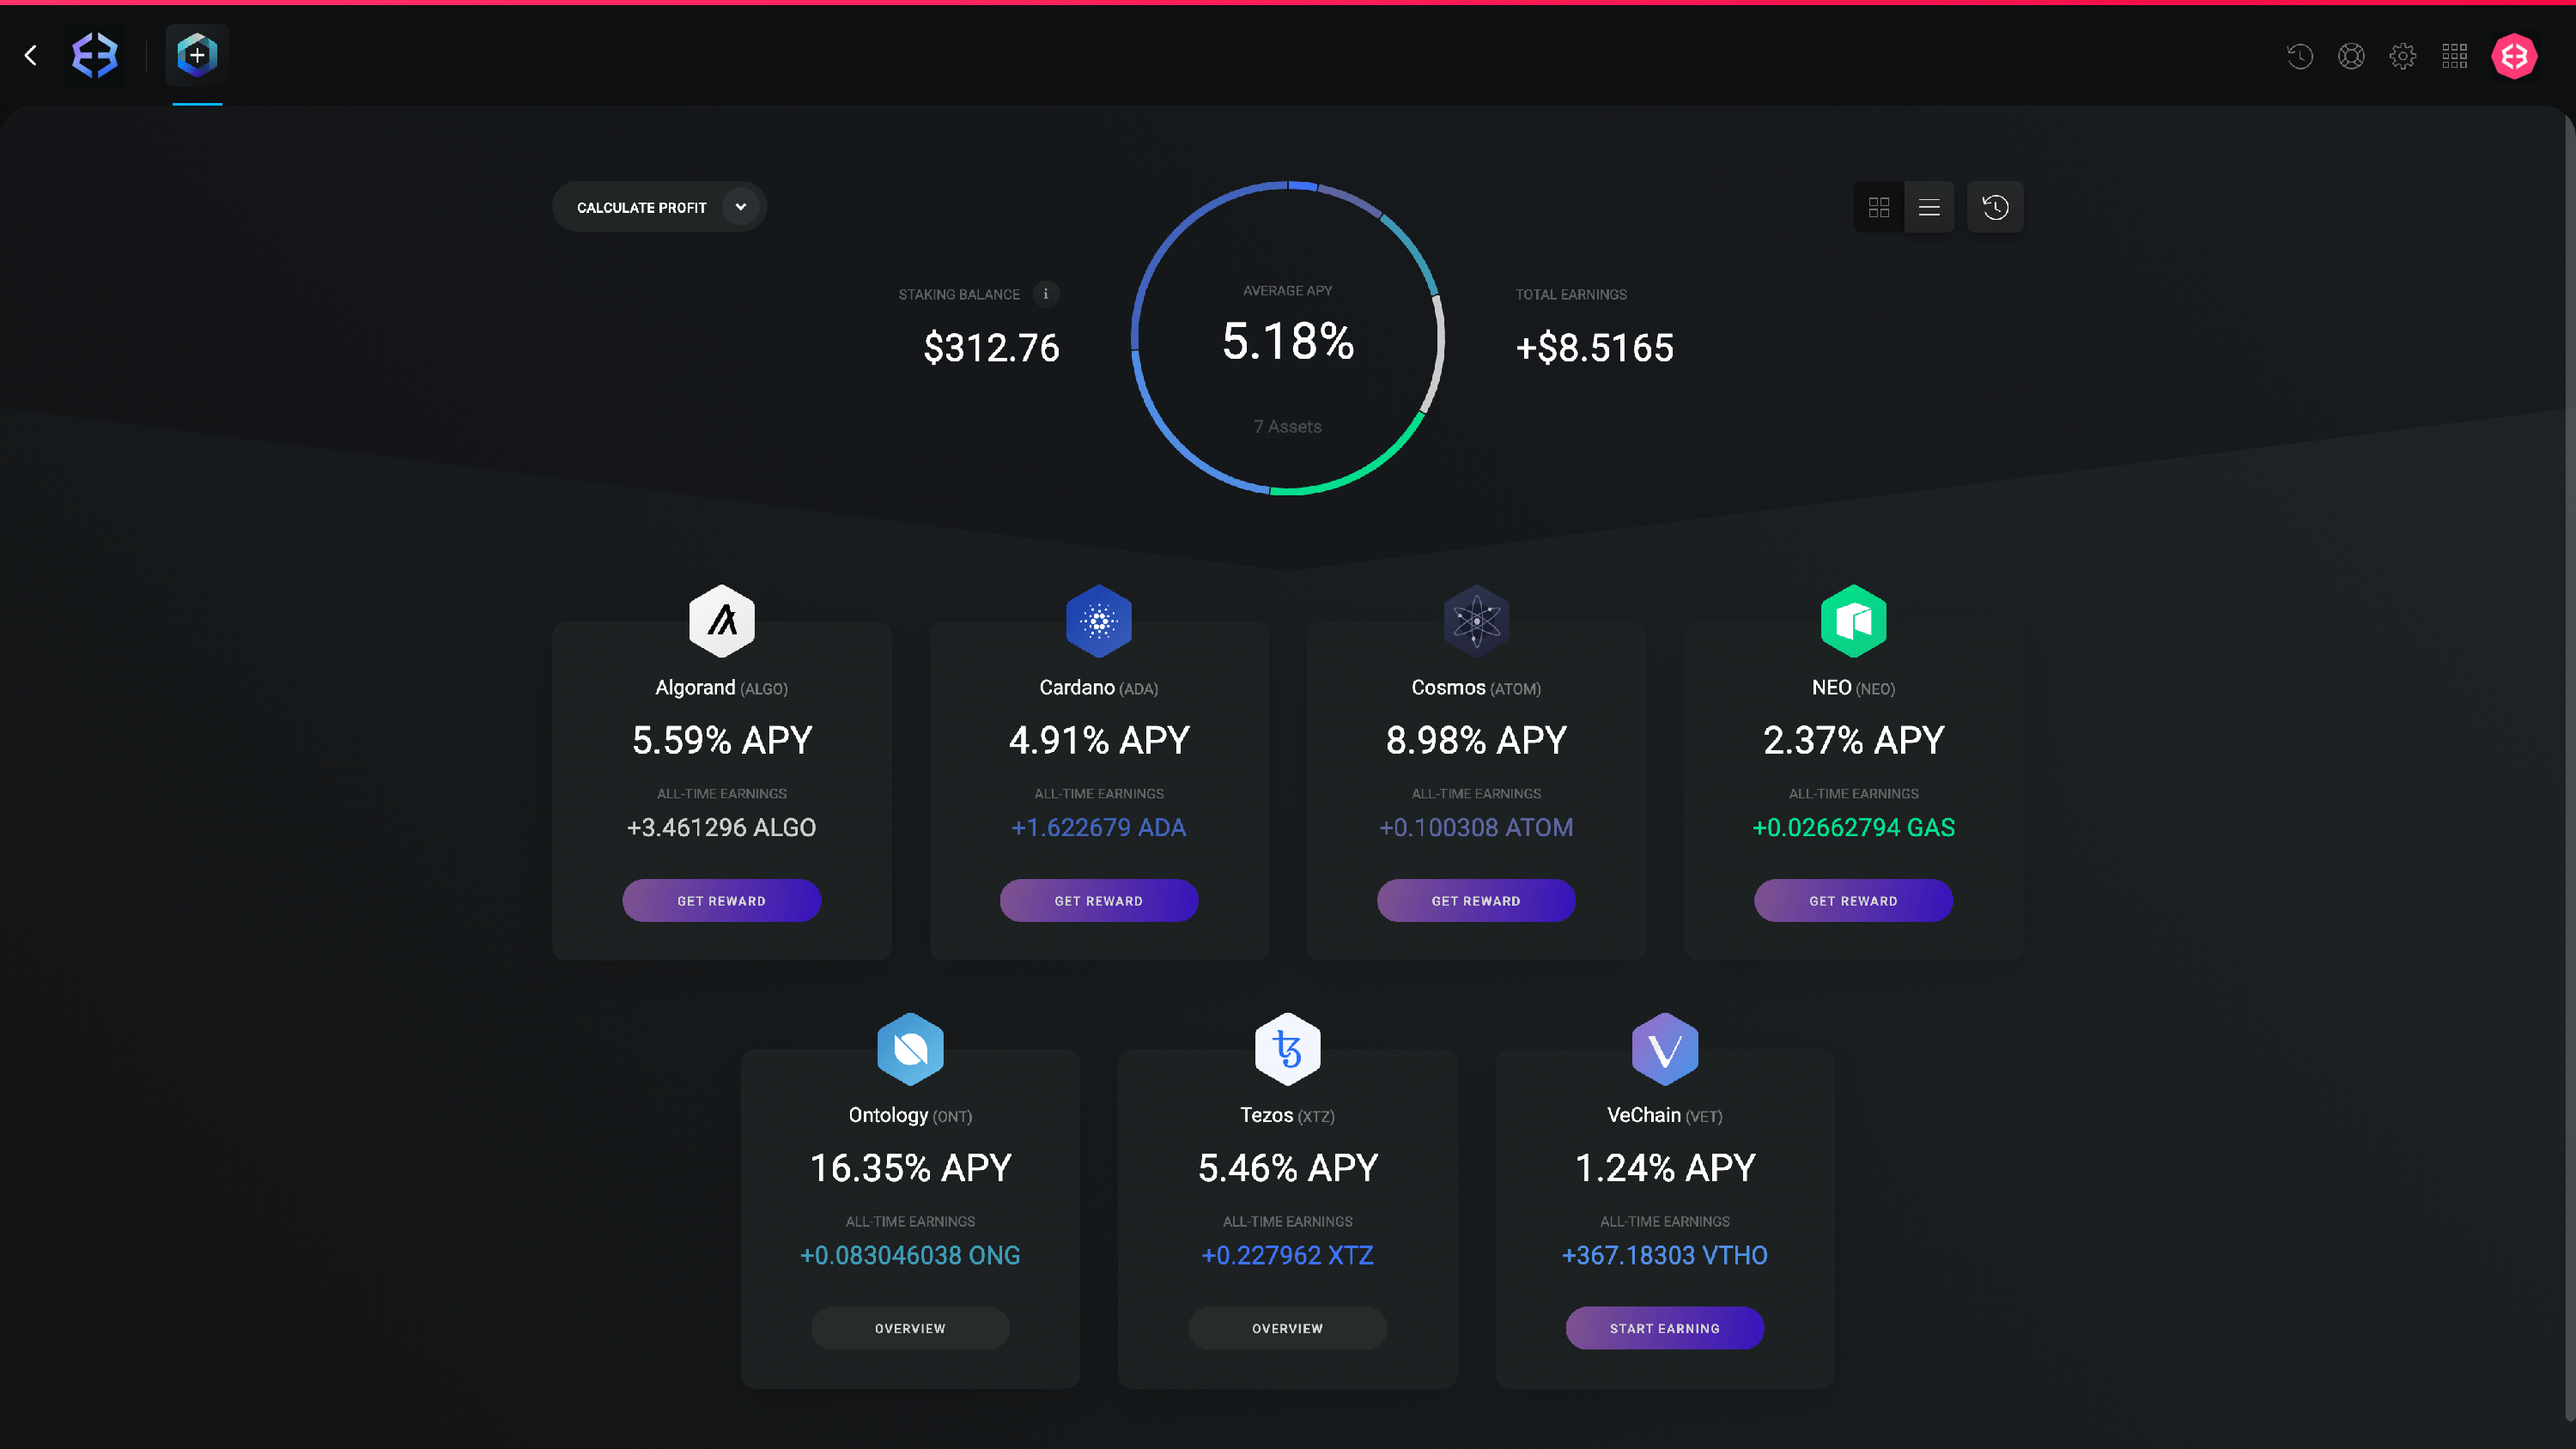Click the Ontology (ONT) title
The image size is (2576, 1449).
coord(911,1116)
